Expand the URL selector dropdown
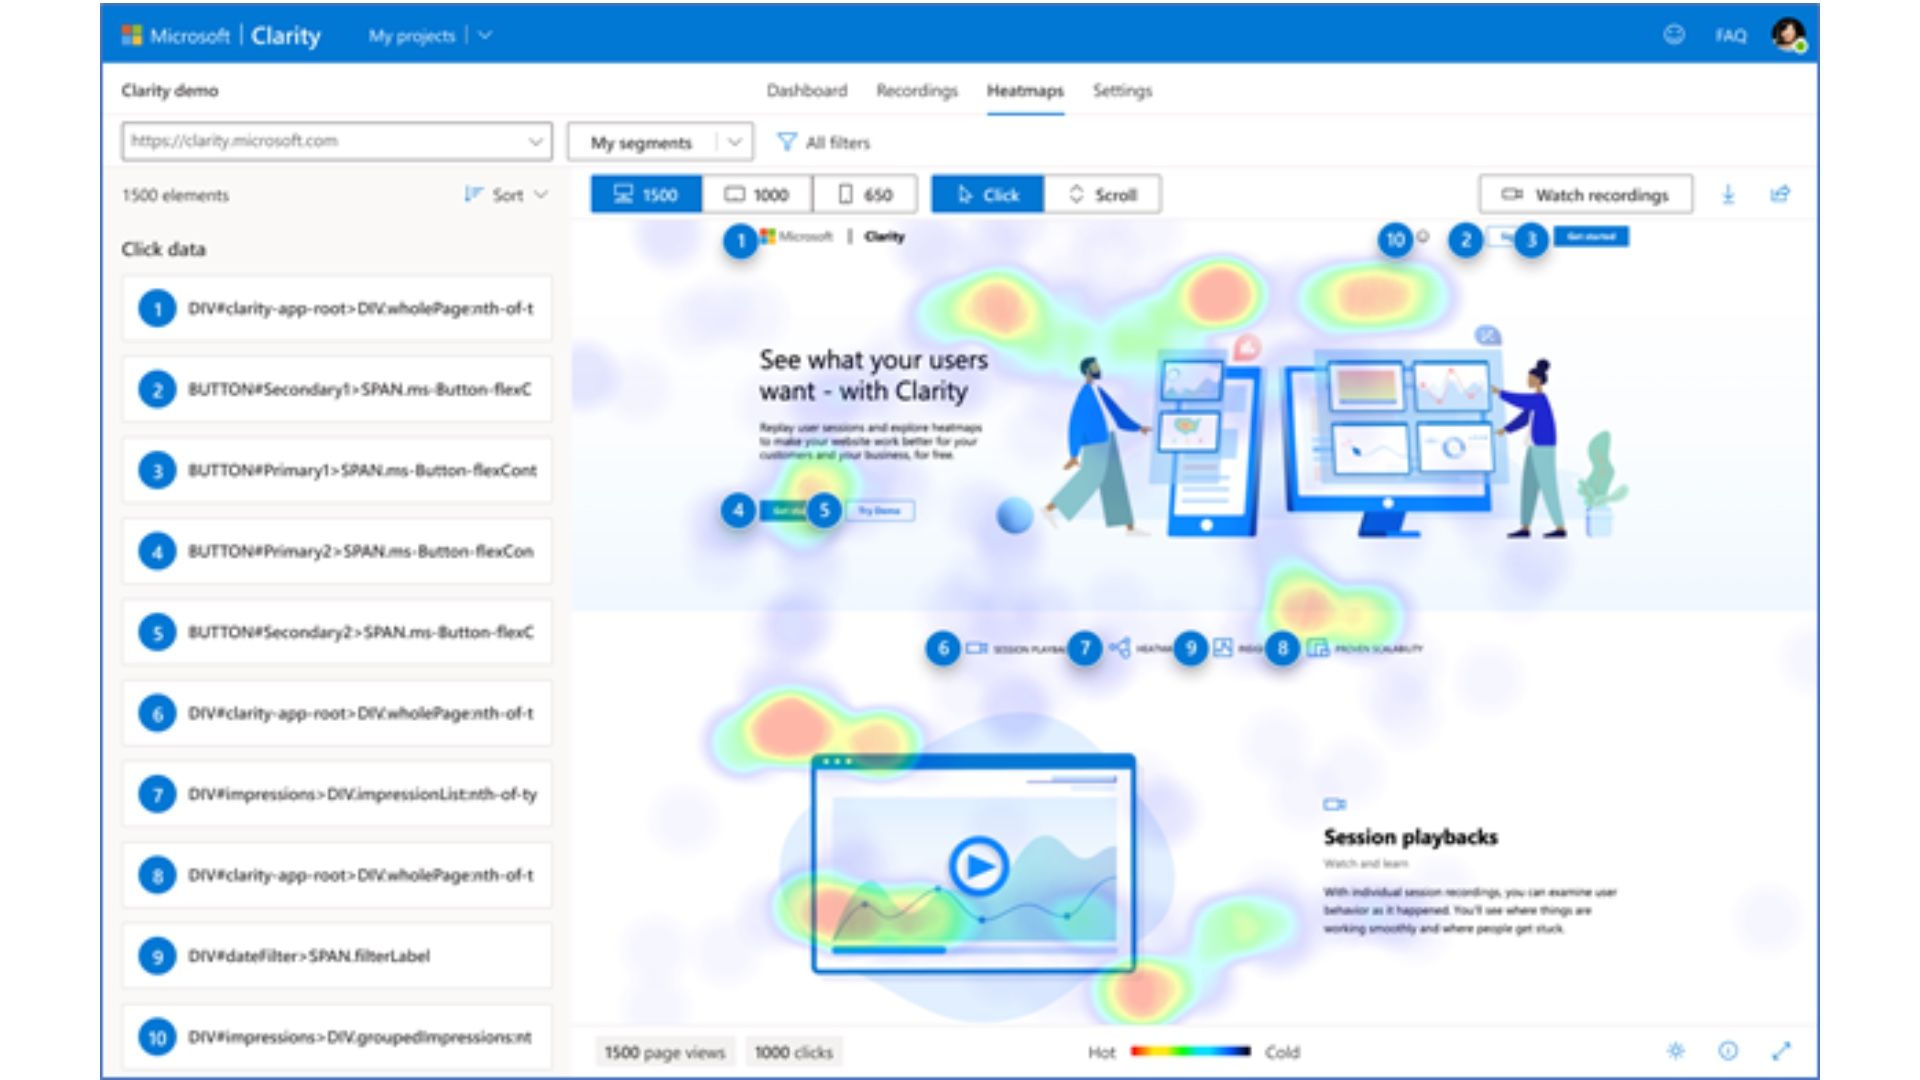 point(535,141)
